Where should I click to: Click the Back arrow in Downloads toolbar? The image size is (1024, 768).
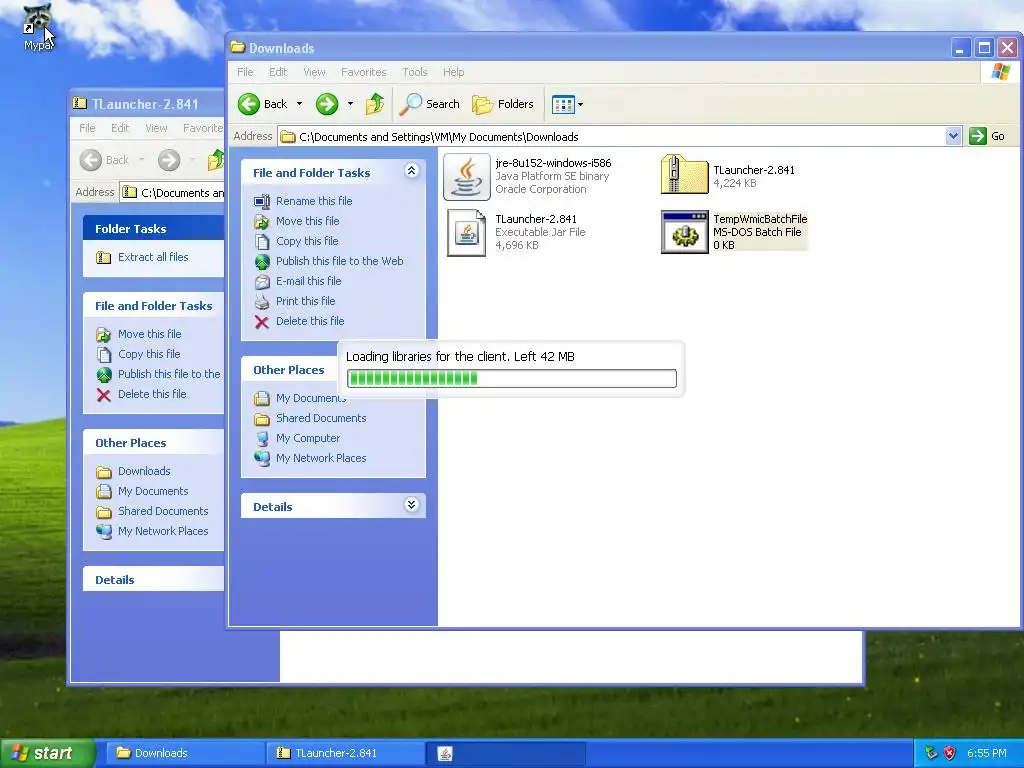[249, 104]
